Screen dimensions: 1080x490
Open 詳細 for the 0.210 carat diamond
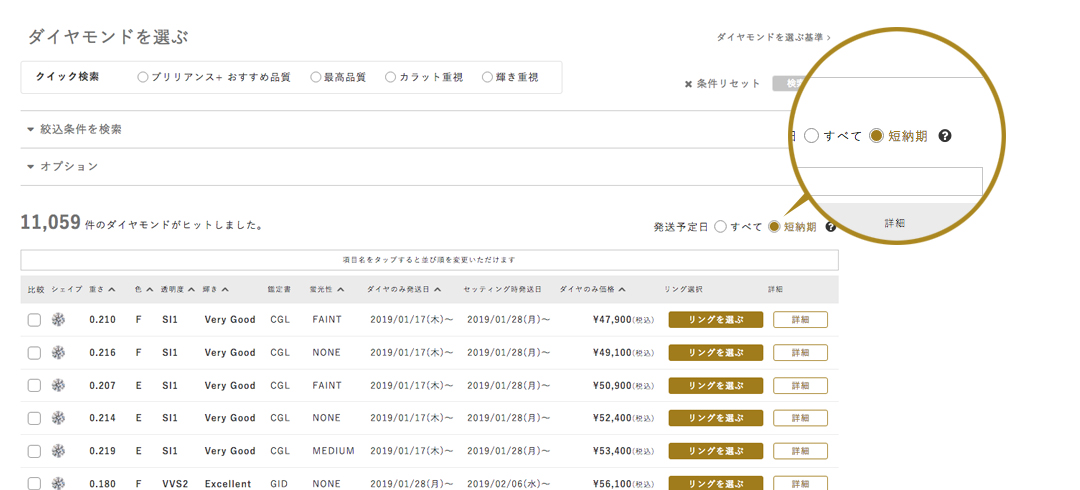point(800,320)
